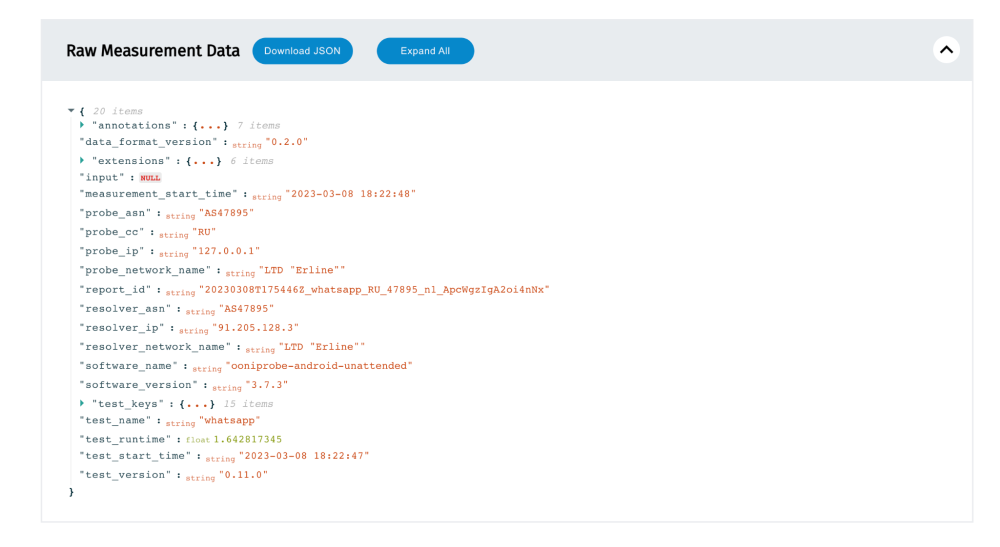The width and height of the screenshot is (1000, 547).
Task: Click the Raw Measurement Data heading
Action: [x=153, y=51]
